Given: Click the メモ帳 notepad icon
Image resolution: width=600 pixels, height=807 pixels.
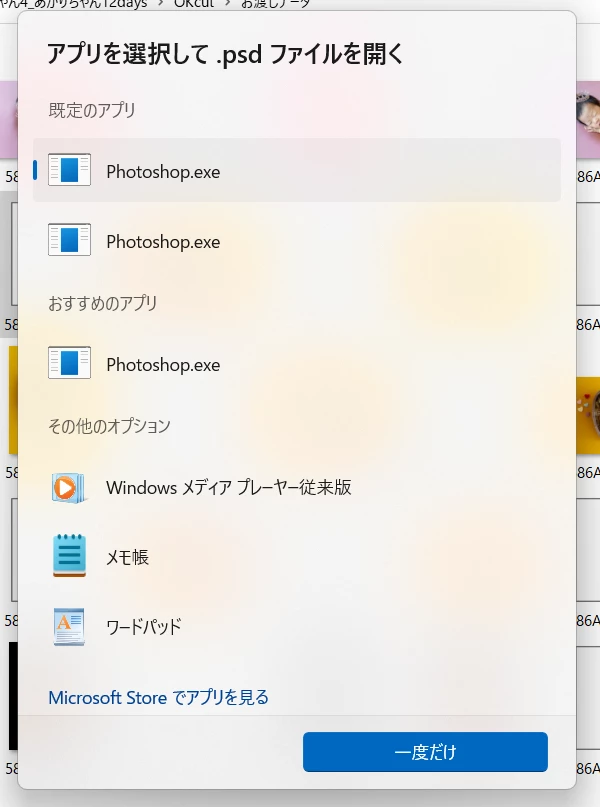Looking at the screenshot, I should (69, 555).
